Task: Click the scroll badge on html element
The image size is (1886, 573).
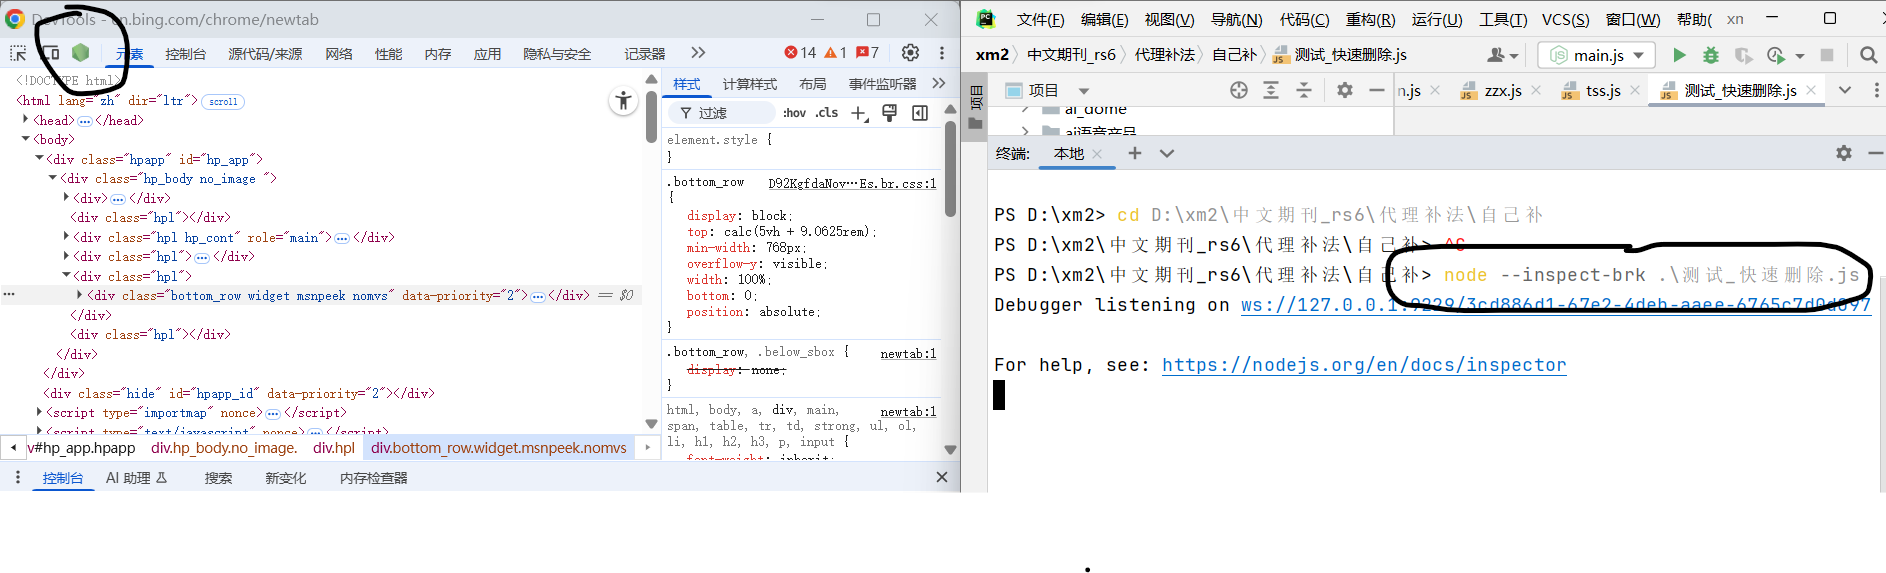Action: click(x=223, y=101)
